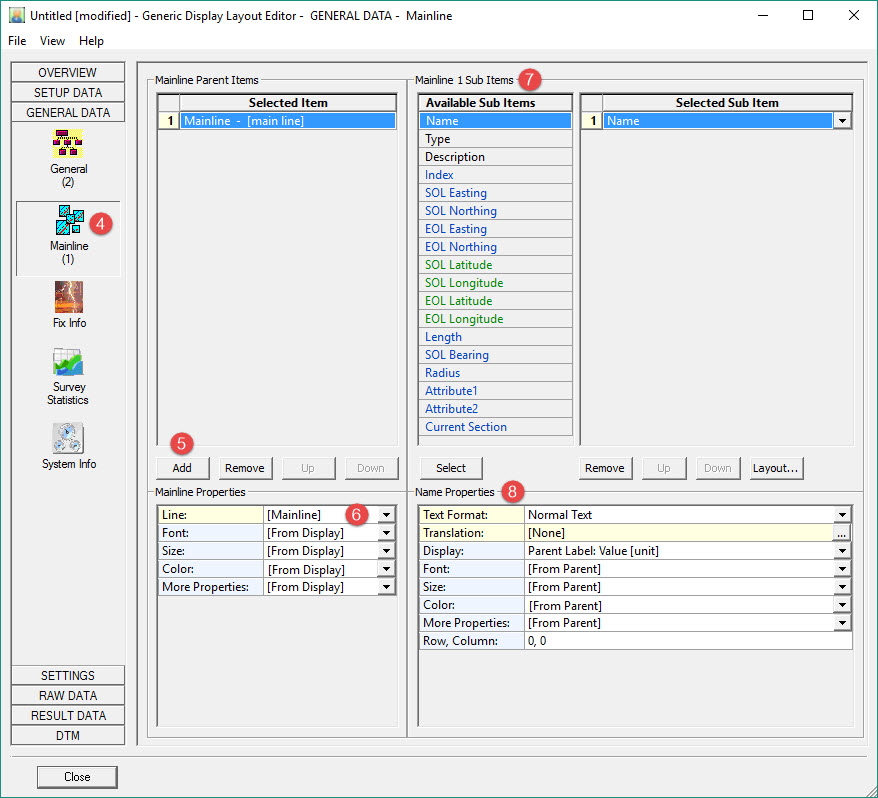Image resolution: width=878 pixels, height=798 pixels.
Task: Click the Survey Statistics icon
Action: (x=68, y=362)
